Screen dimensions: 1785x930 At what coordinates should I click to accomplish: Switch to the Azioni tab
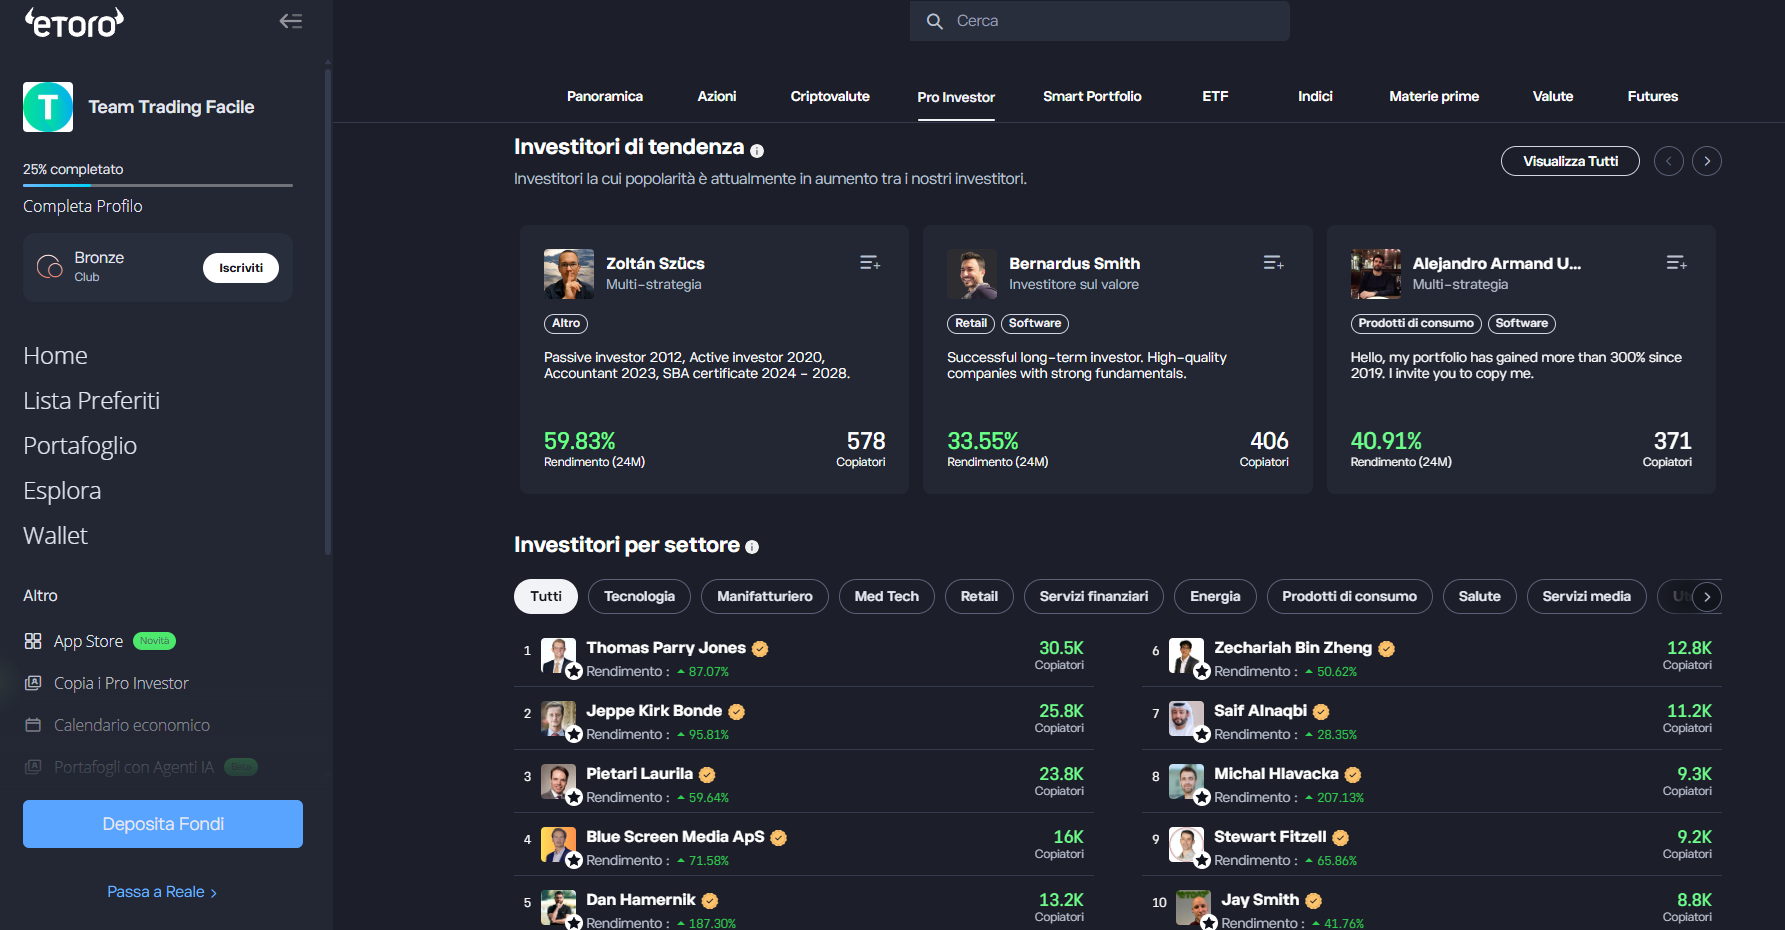tap(717, 97)
